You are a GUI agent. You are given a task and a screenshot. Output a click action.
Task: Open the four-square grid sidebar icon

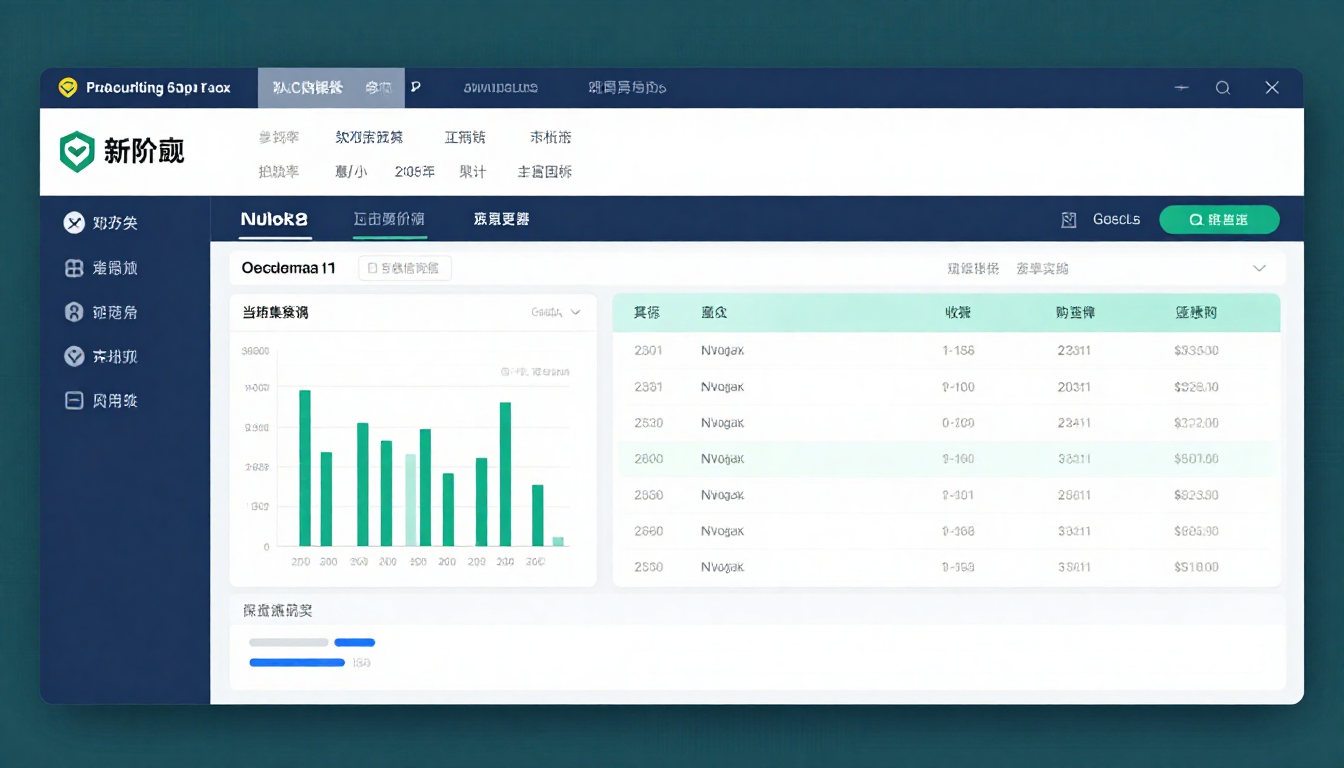pos(74,268)
